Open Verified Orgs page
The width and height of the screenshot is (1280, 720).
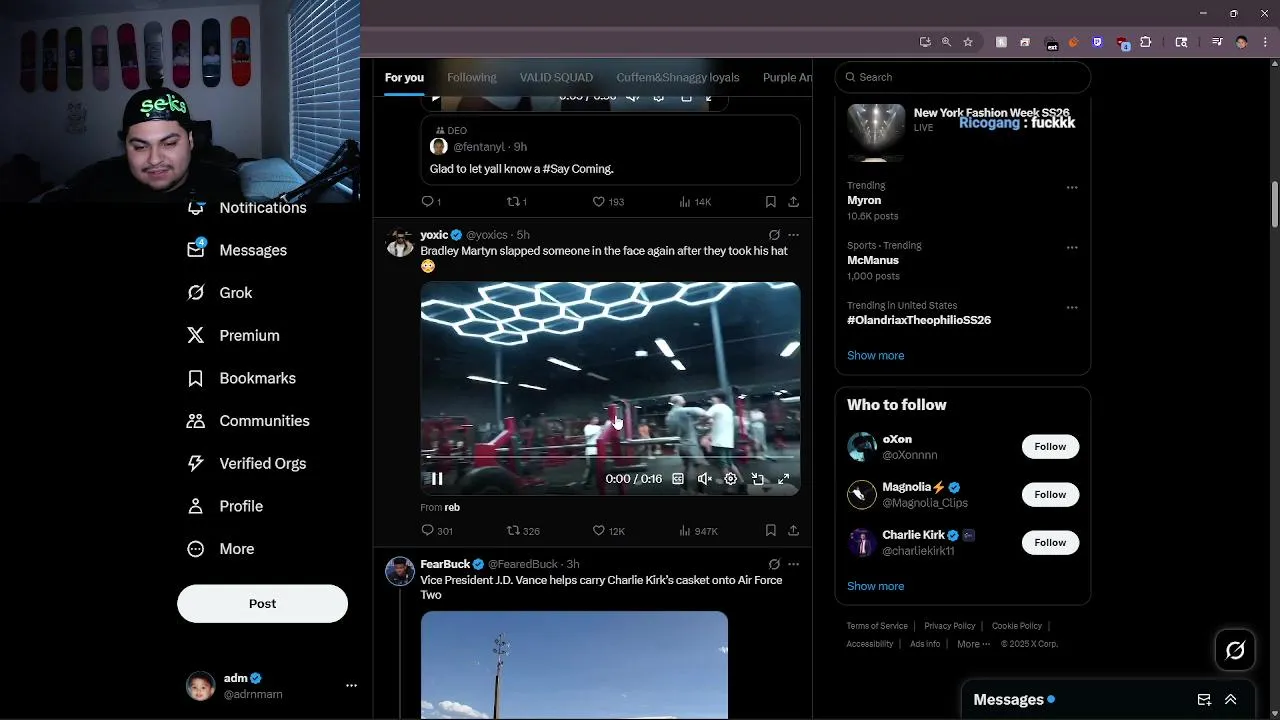(246, 464)
